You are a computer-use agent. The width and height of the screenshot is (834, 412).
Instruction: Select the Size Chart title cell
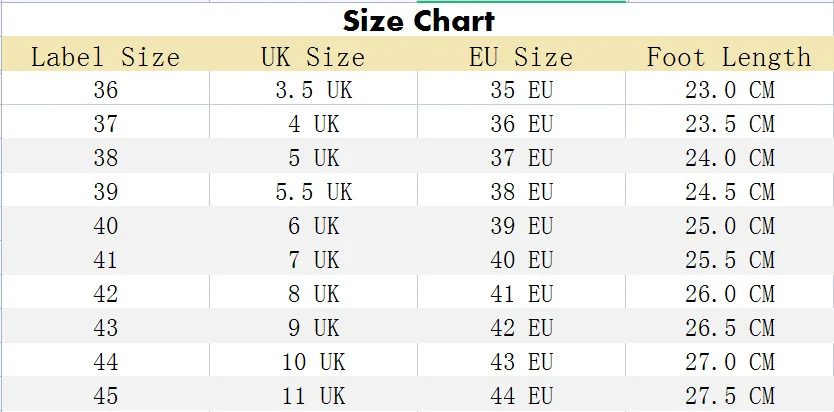click(x=418, y=20)
